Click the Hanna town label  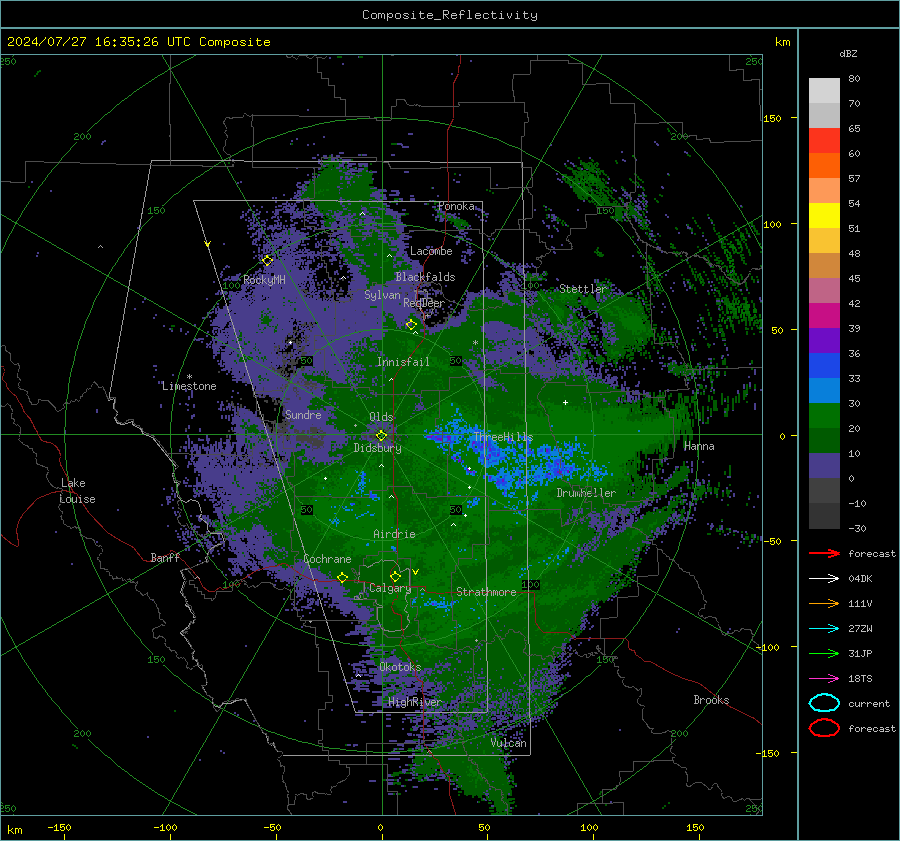coord(699,446)
